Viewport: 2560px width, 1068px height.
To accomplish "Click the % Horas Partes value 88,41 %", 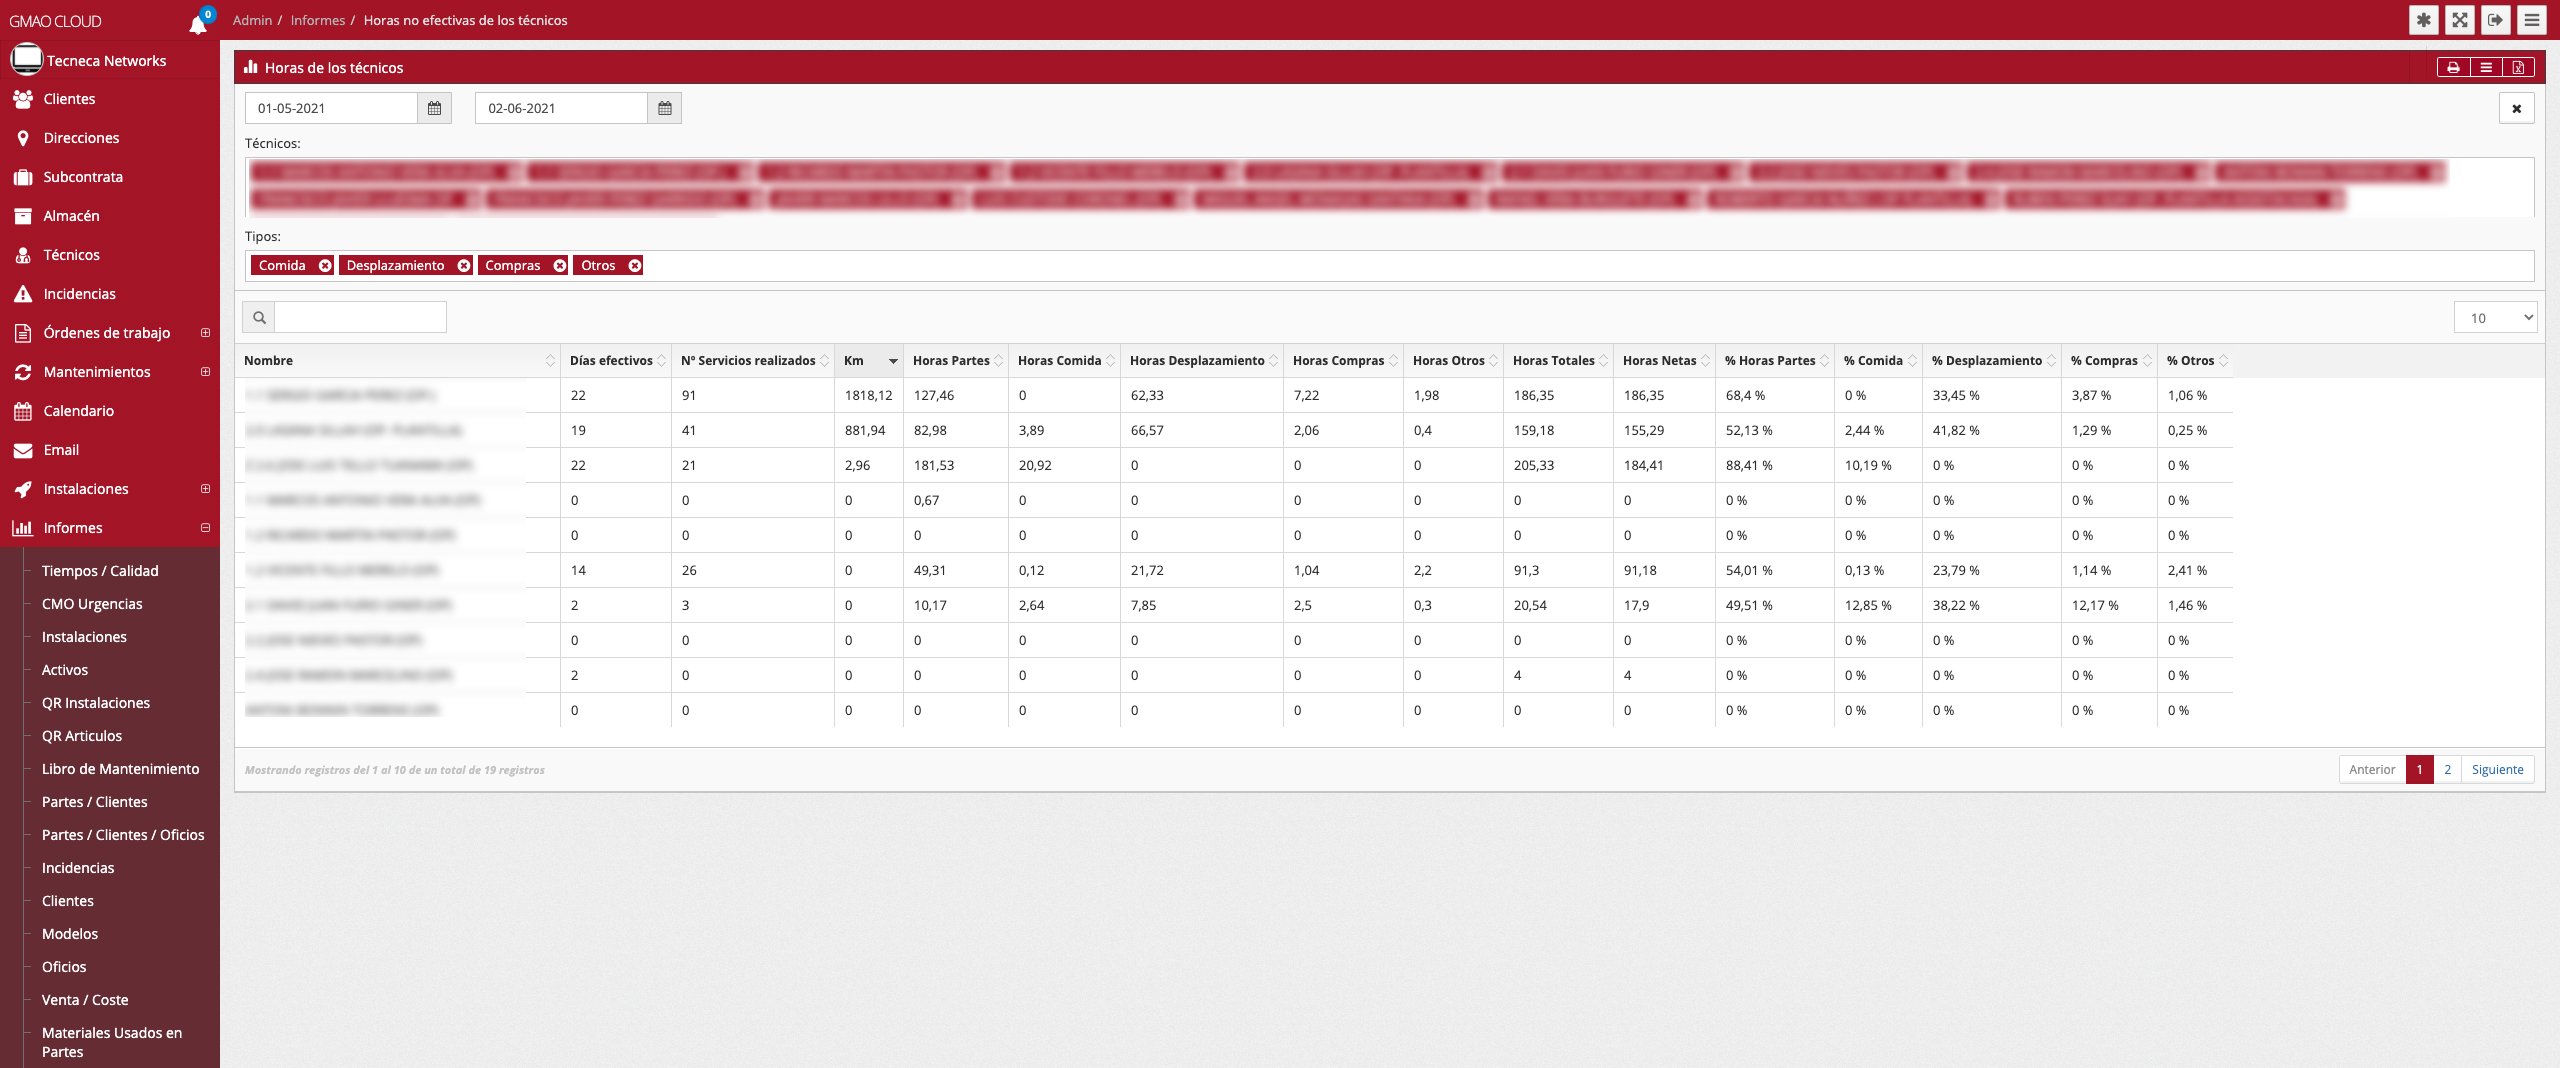I will point(1749,465).
